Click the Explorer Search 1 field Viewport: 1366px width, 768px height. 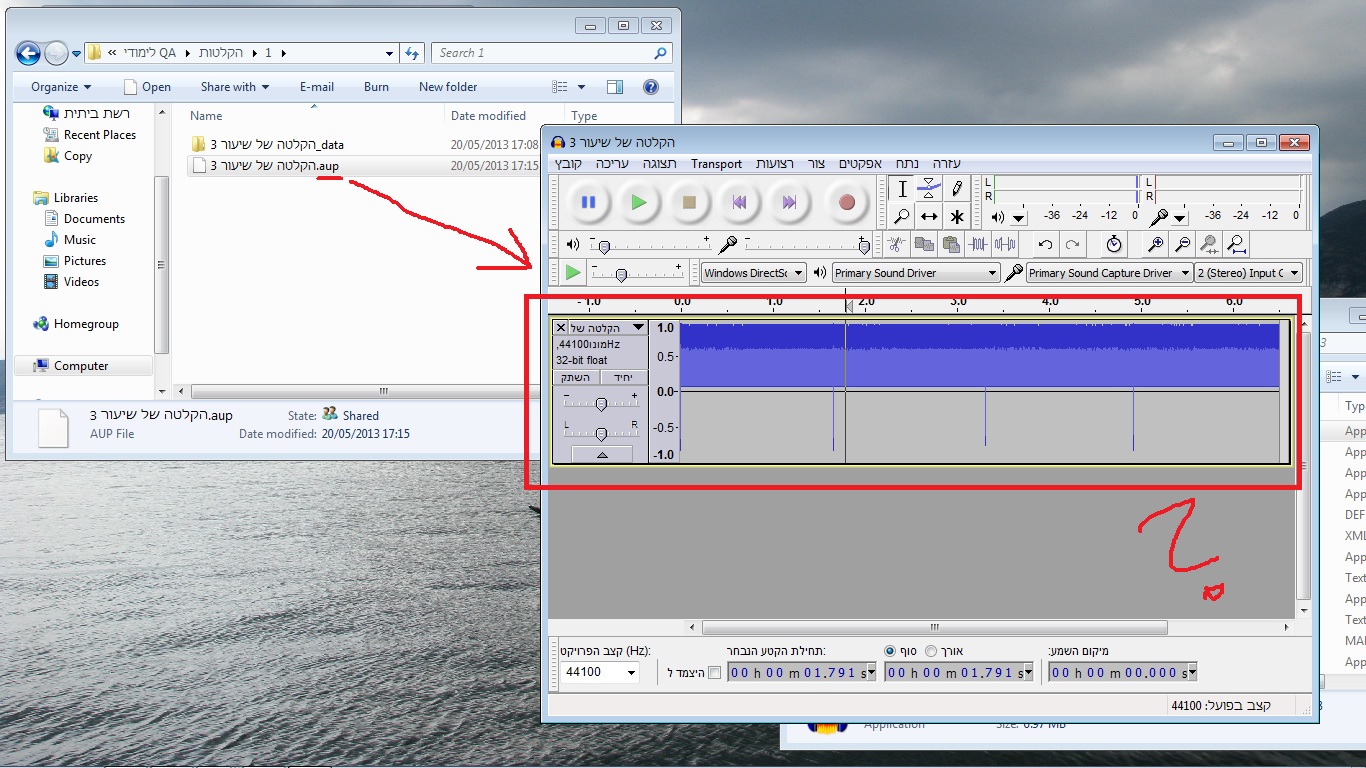pyautogui.click(x=552, y=53)
